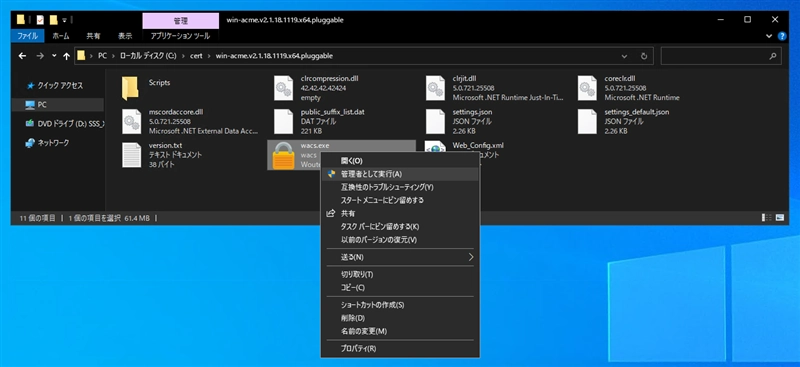Select the mscordaccore.dll file icon
The width and height of the screenshot is (800, 367).
[x=131, y=121]
